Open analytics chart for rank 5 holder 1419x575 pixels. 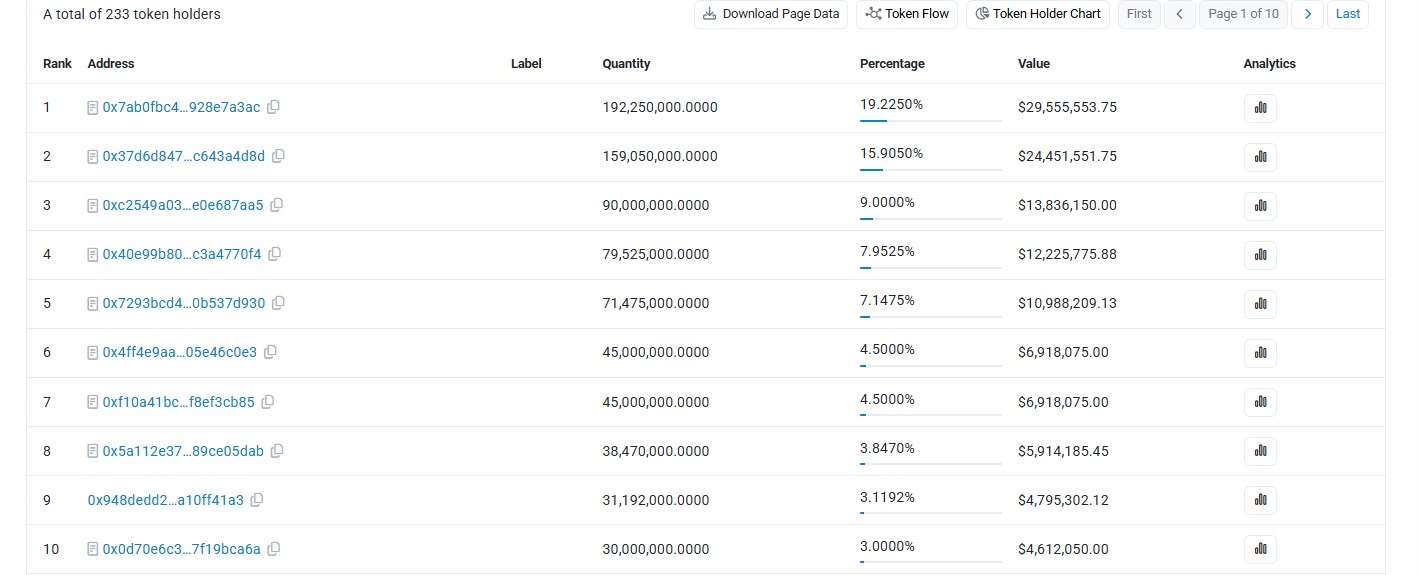click(1260, 304)
